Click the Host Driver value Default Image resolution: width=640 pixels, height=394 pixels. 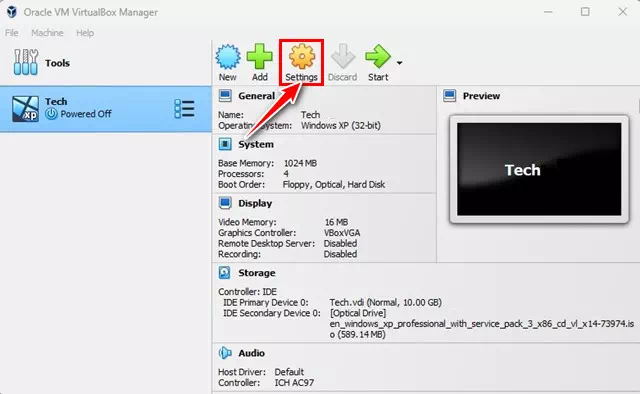[x=289, y=372]
